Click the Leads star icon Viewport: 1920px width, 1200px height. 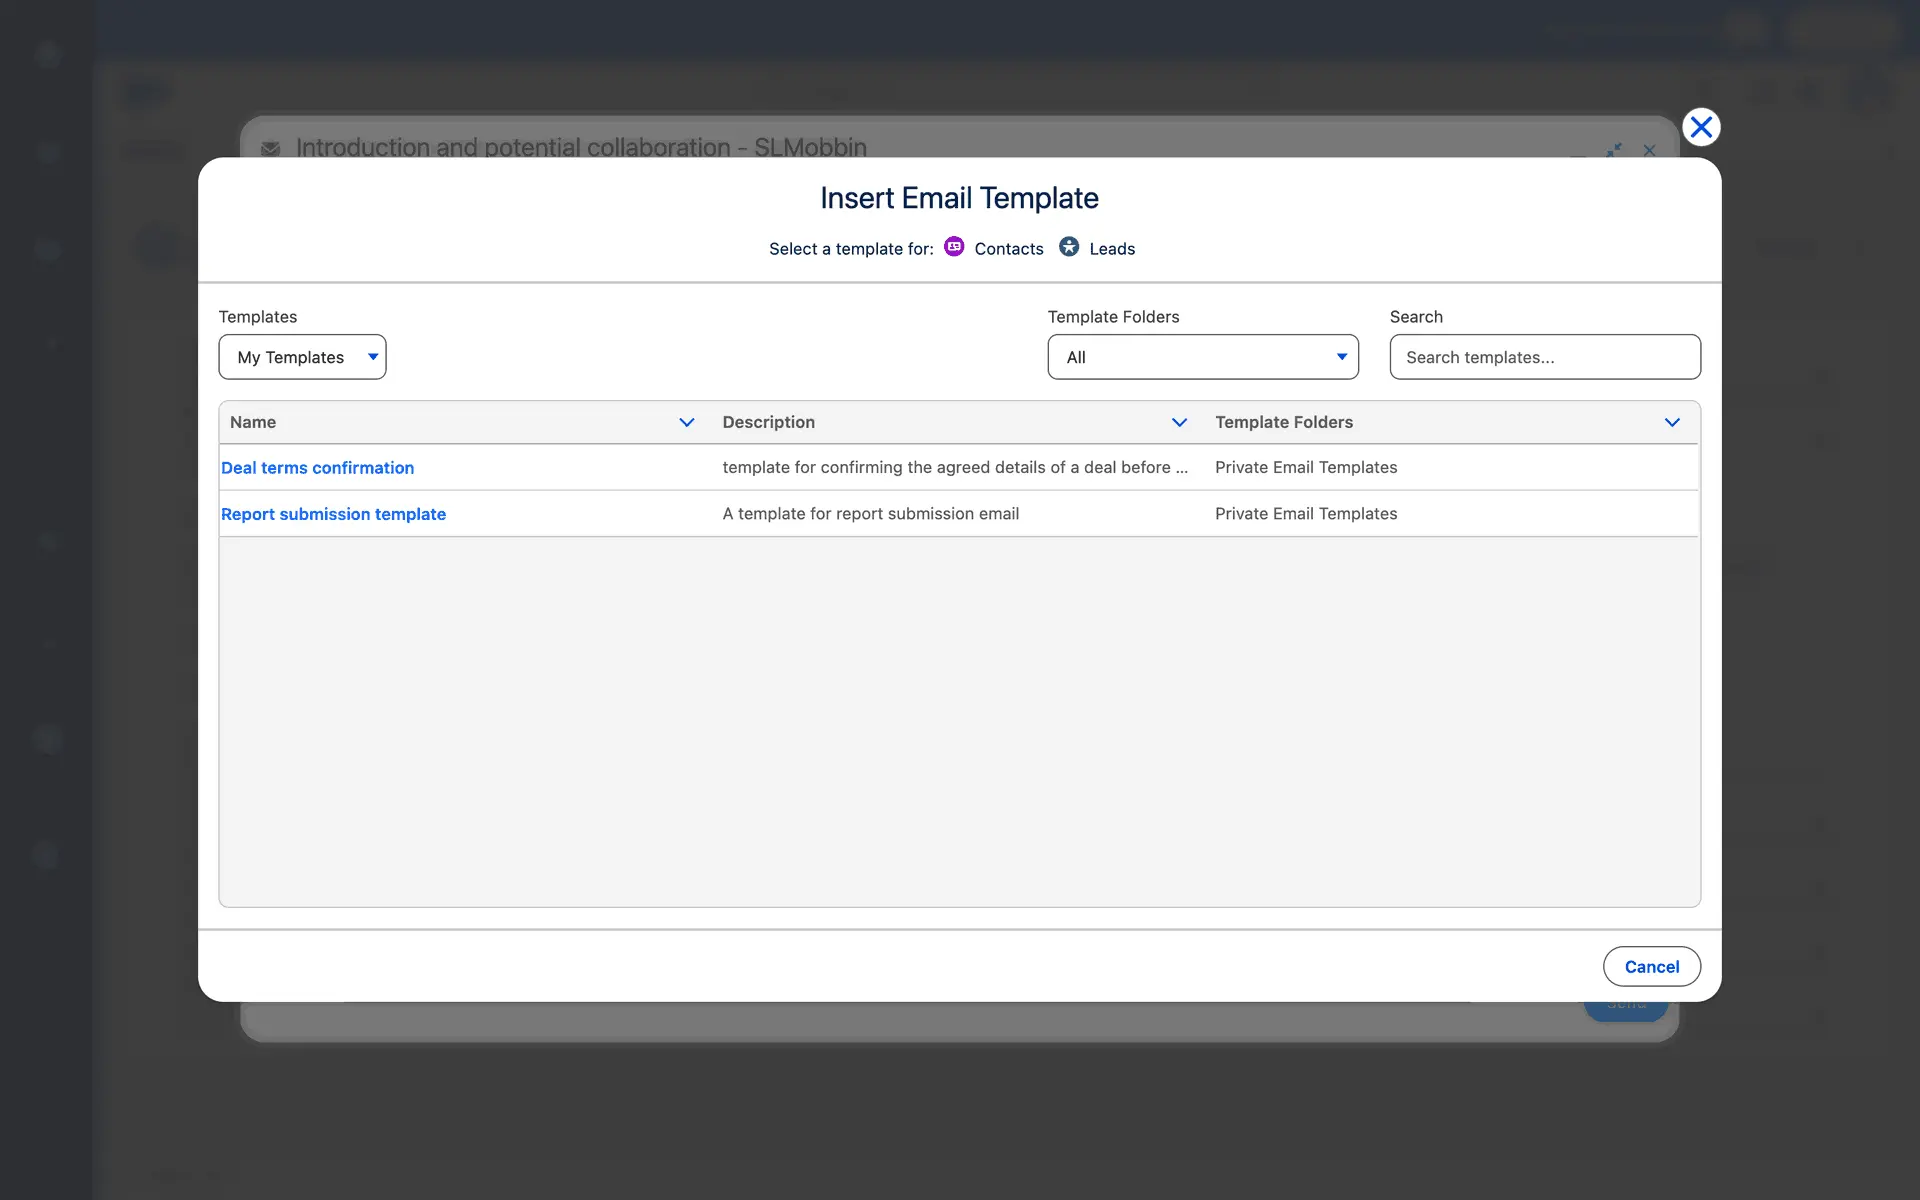coord(1069,247)
